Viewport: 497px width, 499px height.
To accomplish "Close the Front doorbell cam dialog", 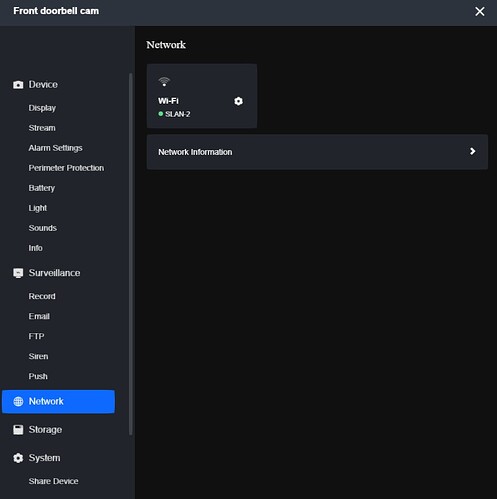I will point(480,11).
